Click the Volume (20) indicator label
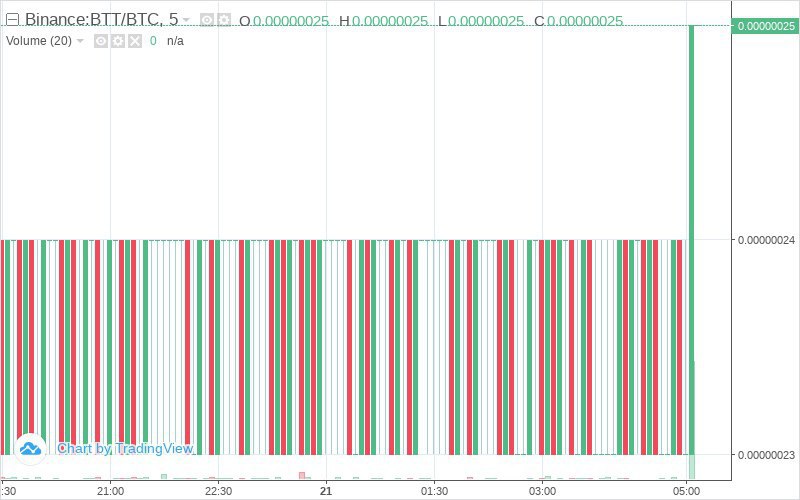 click(39, 41)
